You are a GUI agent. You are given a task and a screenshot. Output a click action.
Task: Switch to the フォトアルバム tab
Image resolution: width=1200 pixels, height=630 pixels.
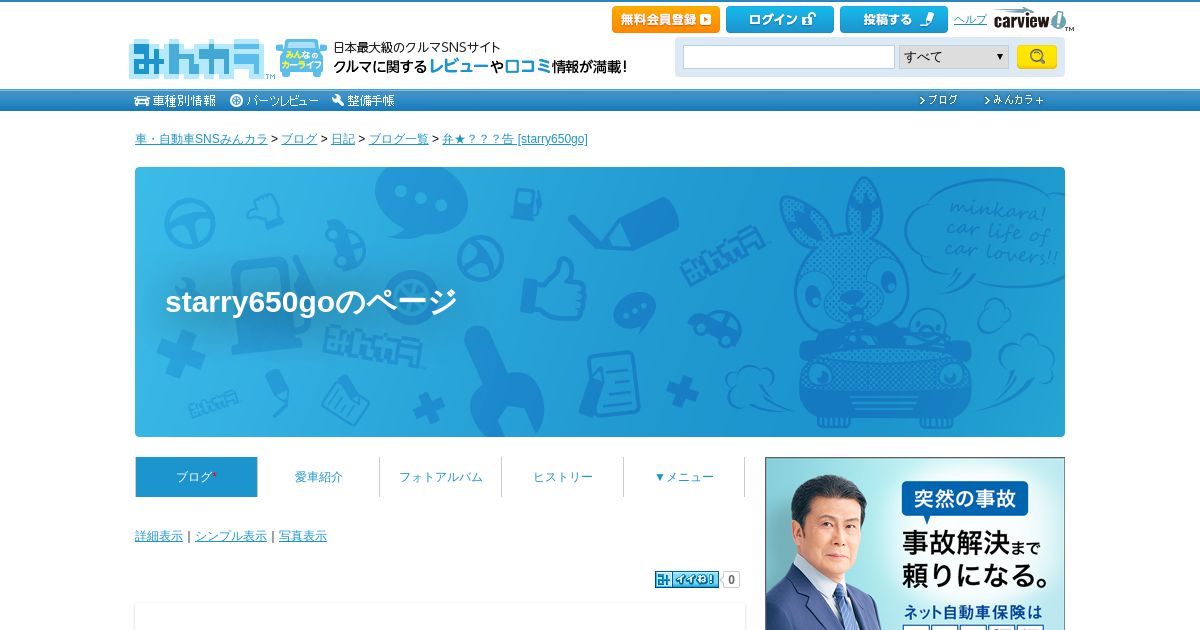point(440,477)
